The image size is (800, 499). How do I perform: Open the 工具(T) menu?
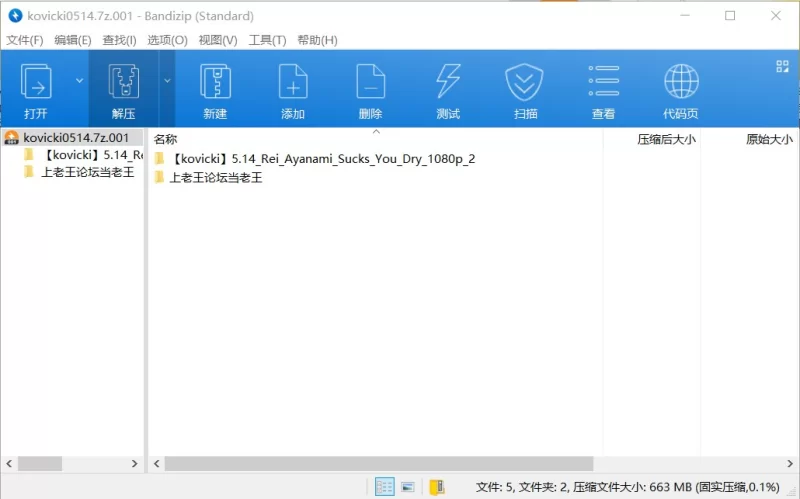tap(267, 40)
